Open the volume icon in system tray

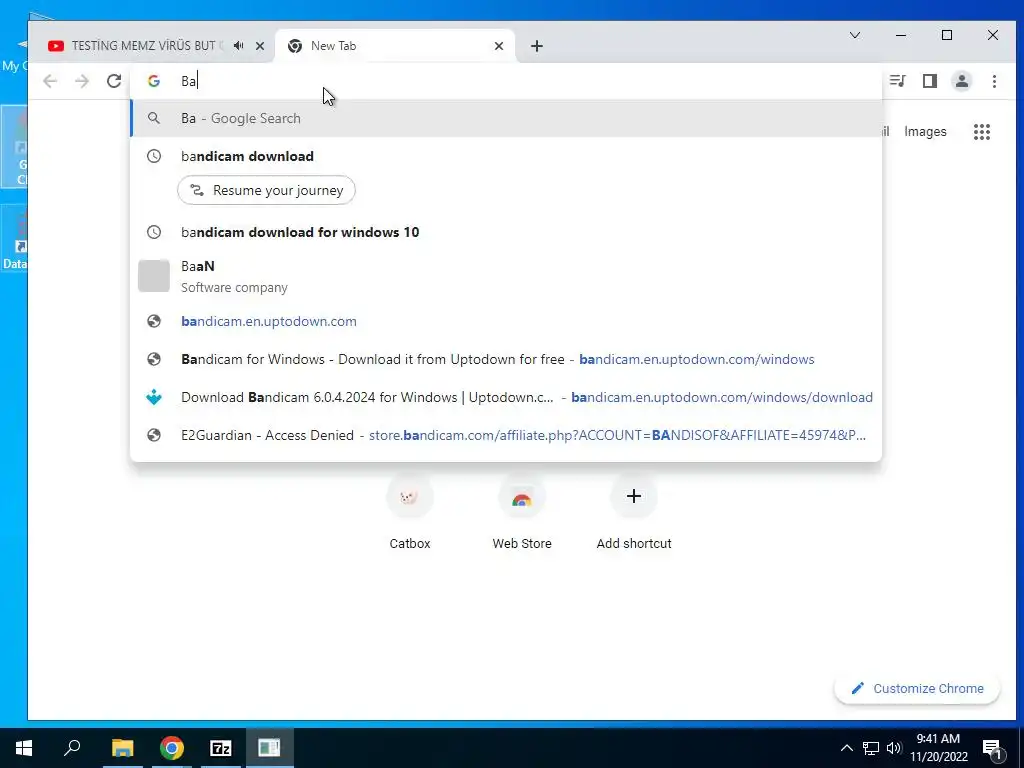click(893, 748)
